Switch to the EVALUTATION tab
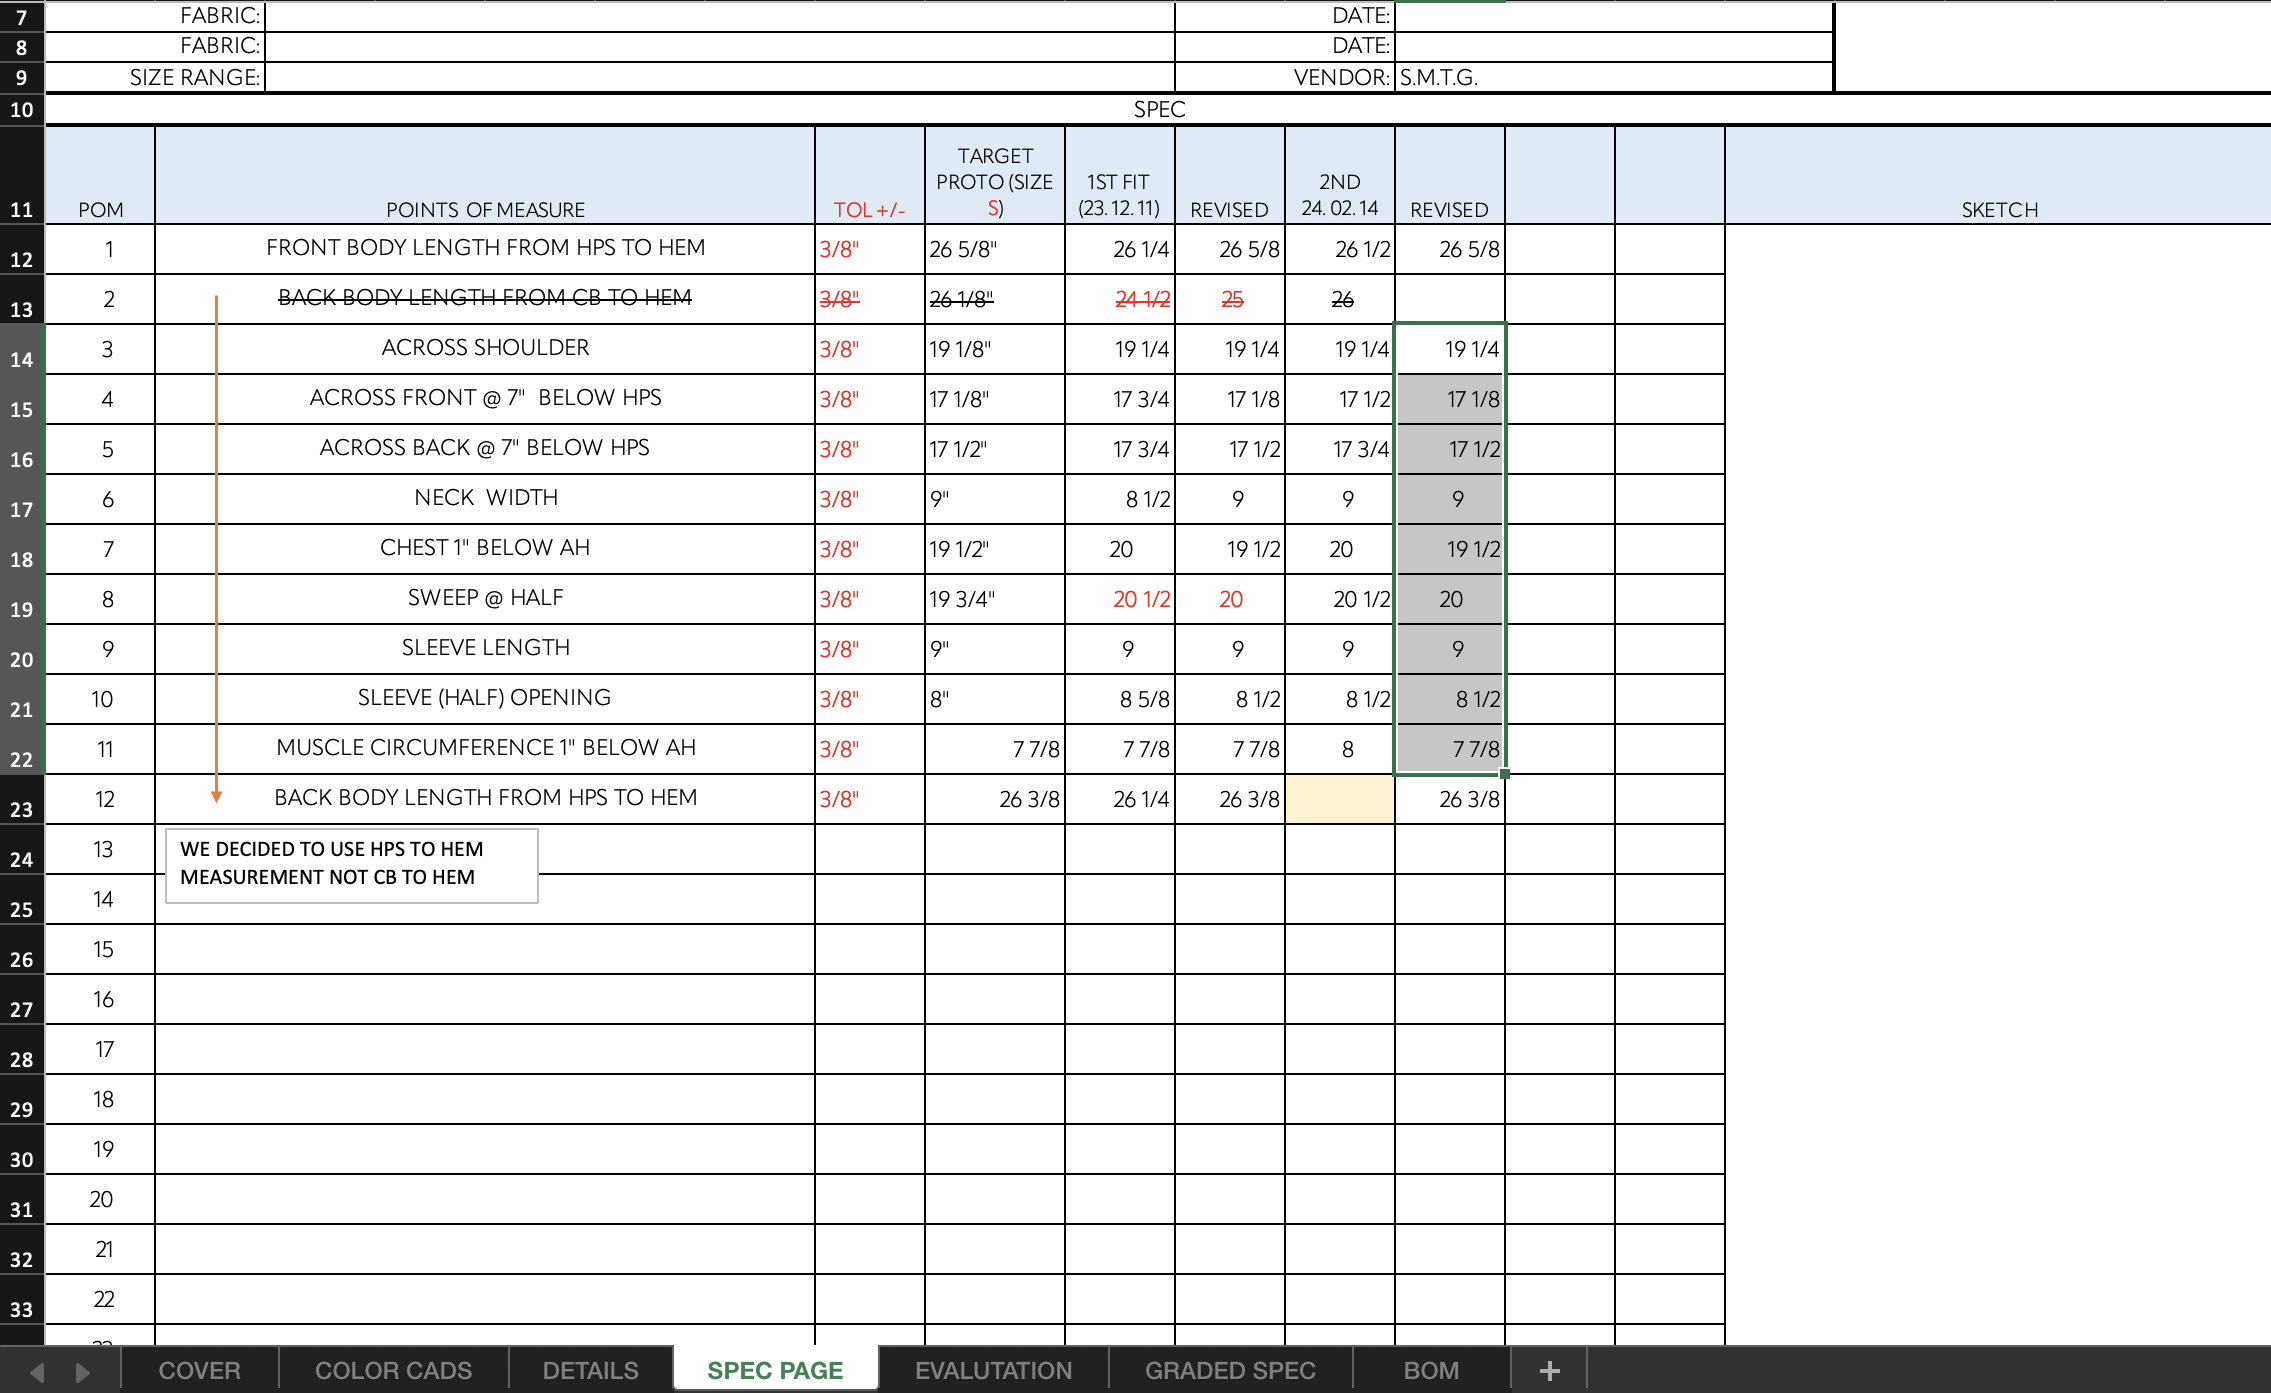This screenshot has width=2271, height=1393. coord(993,1371)
